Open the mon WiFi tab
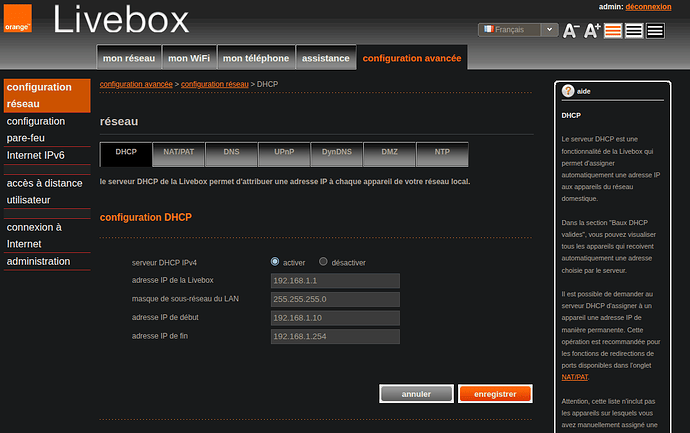 tap(189, 58)
